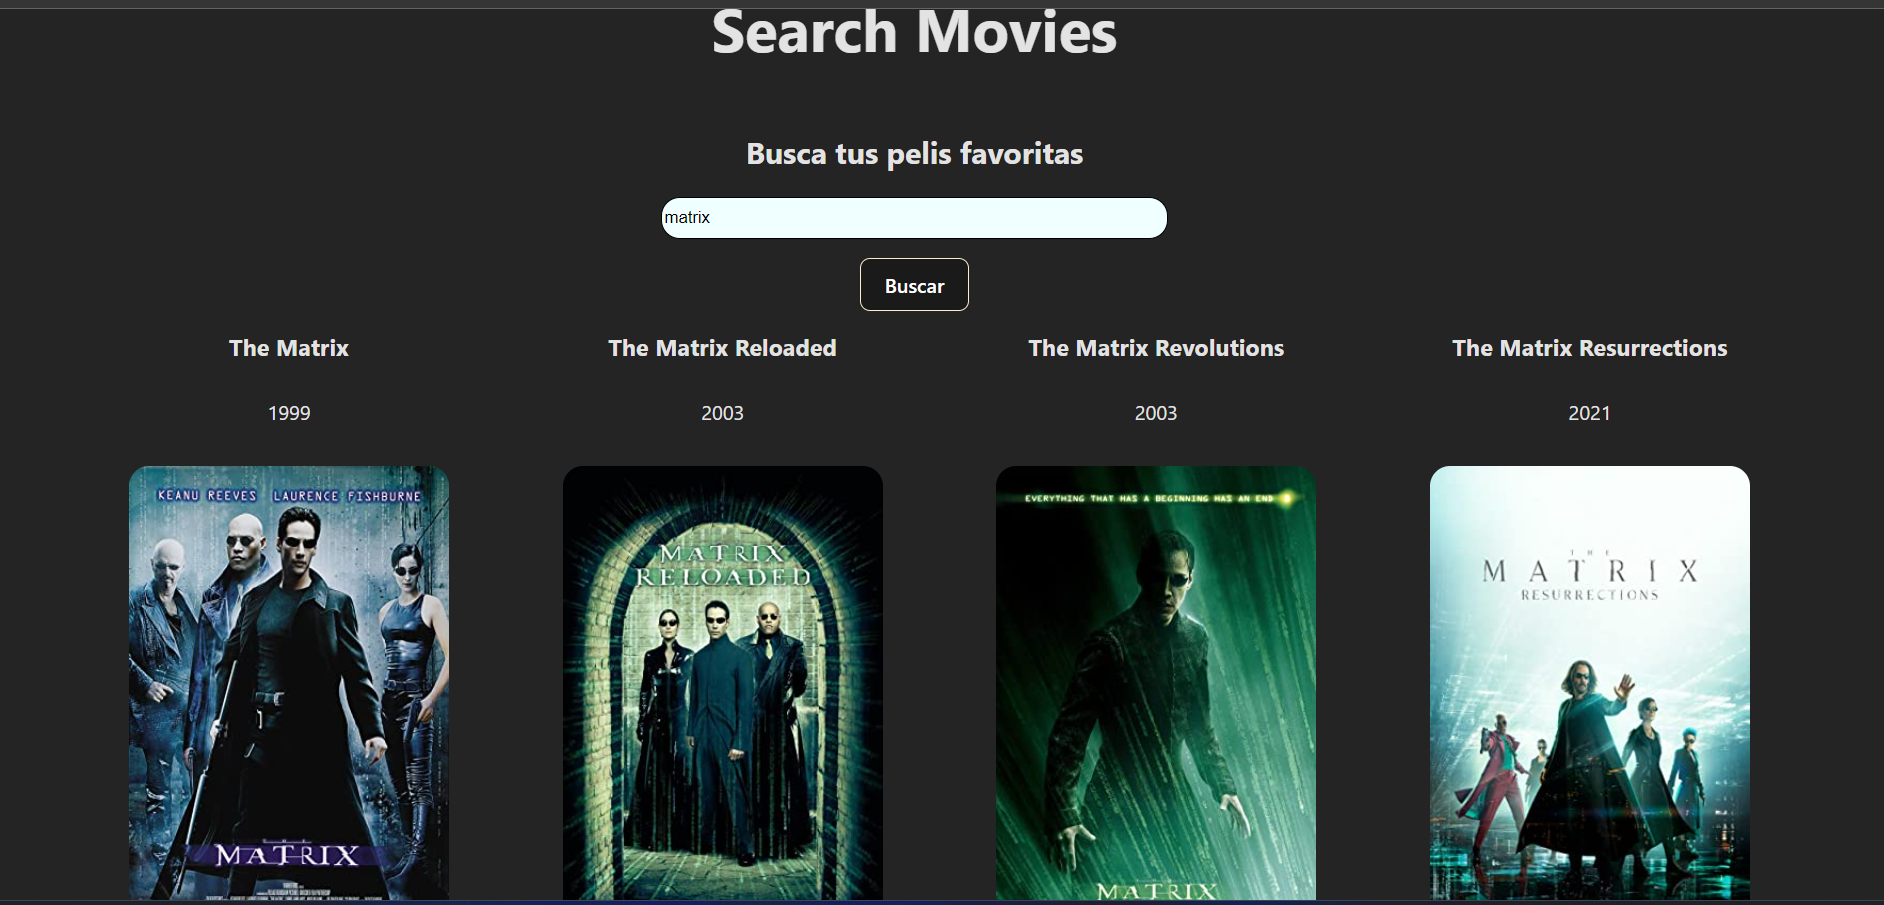The width and height of the screenshot is (1884, 905).
Task: Click the 1999 year label
Action: [x=289, y=413]
